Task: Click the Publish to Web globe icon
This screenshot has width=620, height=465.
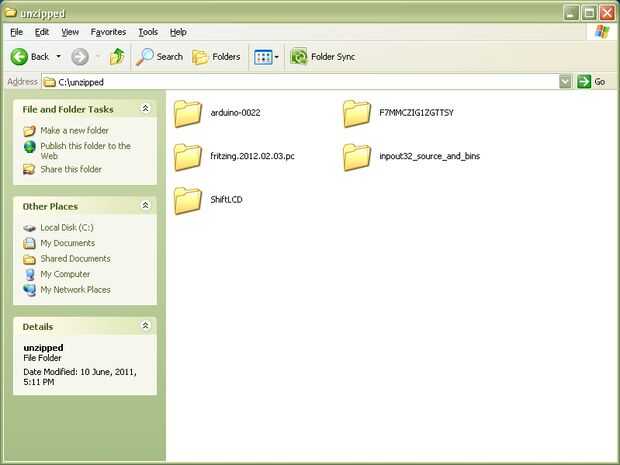Action: click(30, 147)
